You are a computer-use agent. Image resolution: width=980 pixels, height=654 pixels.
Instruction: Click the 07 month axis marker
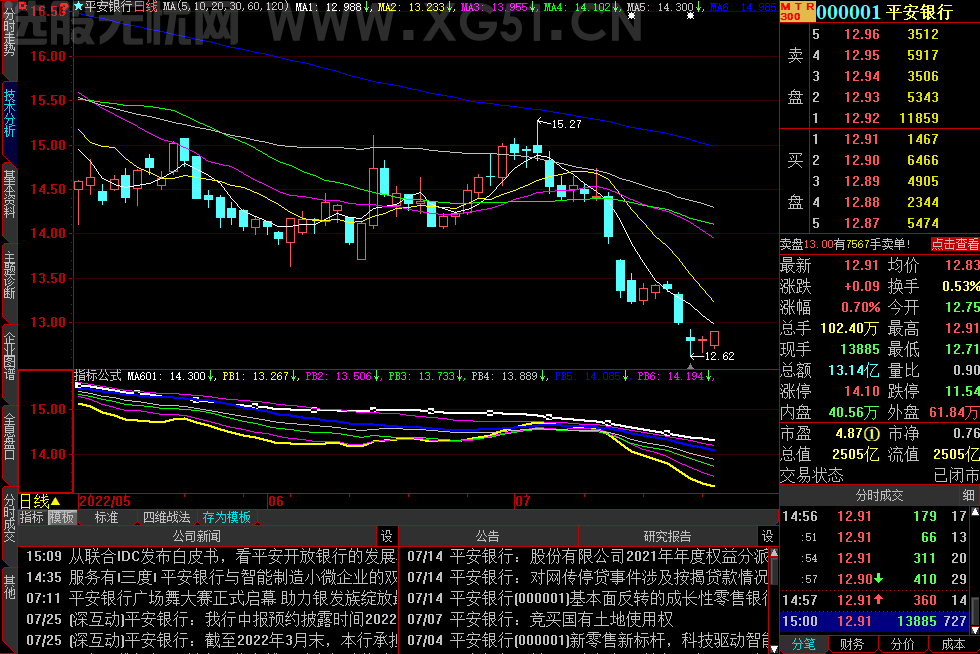pyautogui.click(x=522, y=501)
